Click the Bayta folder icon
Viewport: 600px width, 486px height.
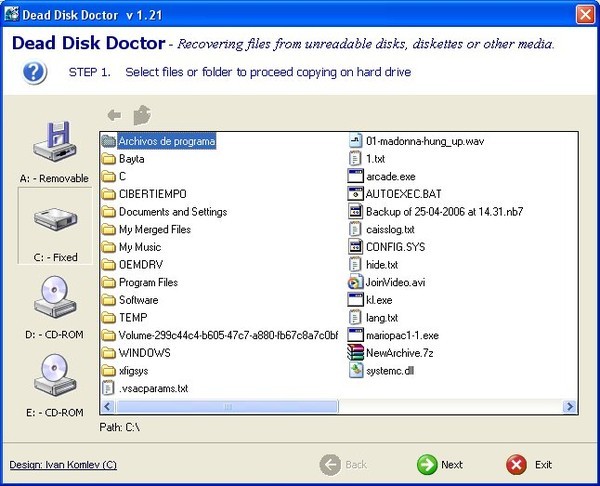109,159
